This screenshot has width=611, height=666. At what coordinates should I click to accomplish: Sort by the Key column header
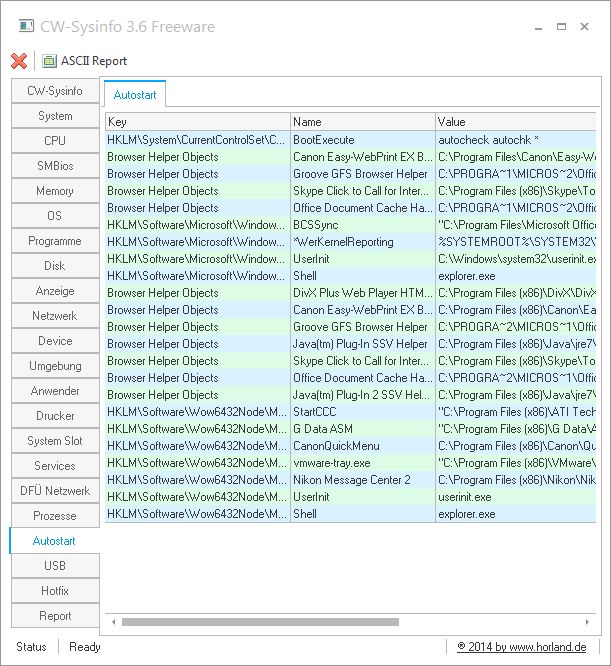tap(196, 122)
